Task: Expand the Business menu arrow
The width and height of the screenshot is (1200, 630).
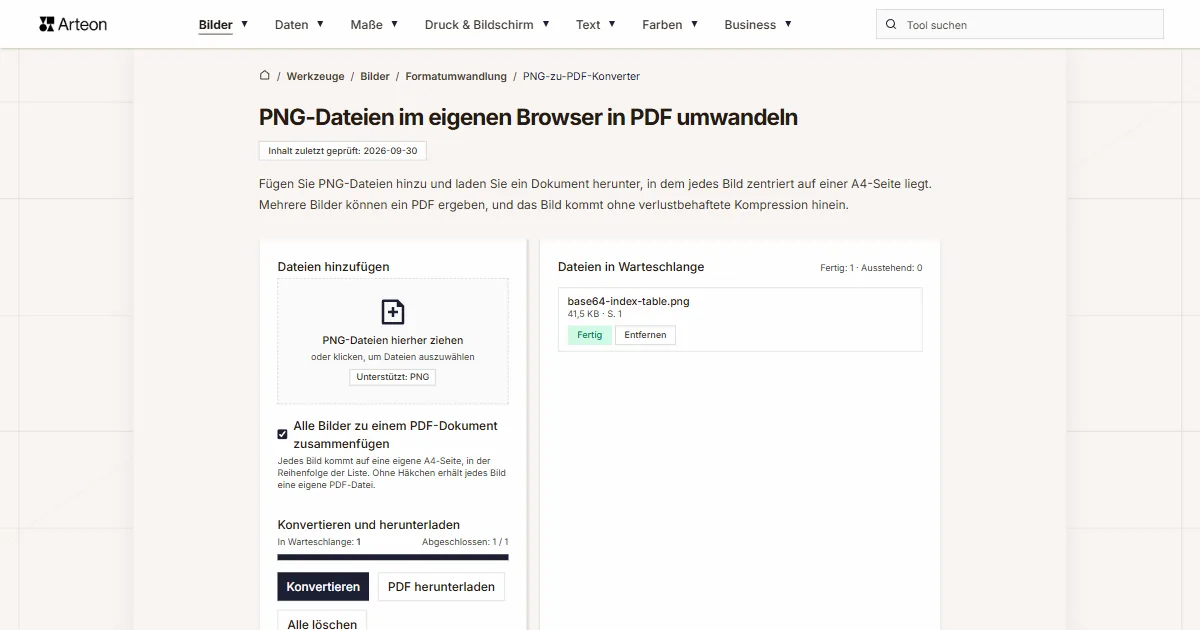Action: 788,24
